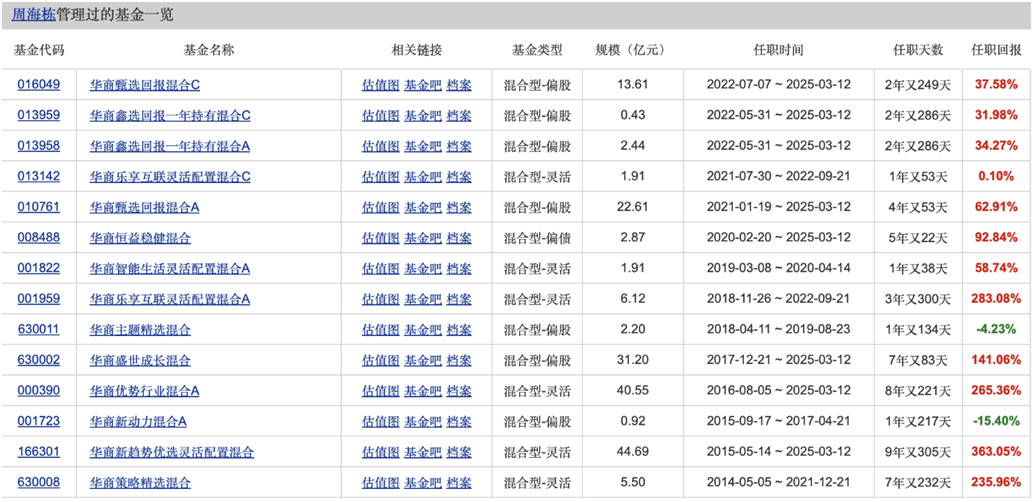The width and height of the screenshot is (1034, 502).
Task: Open 估值图 for 华商甄选回报混合A
Action: click(380, 207)
